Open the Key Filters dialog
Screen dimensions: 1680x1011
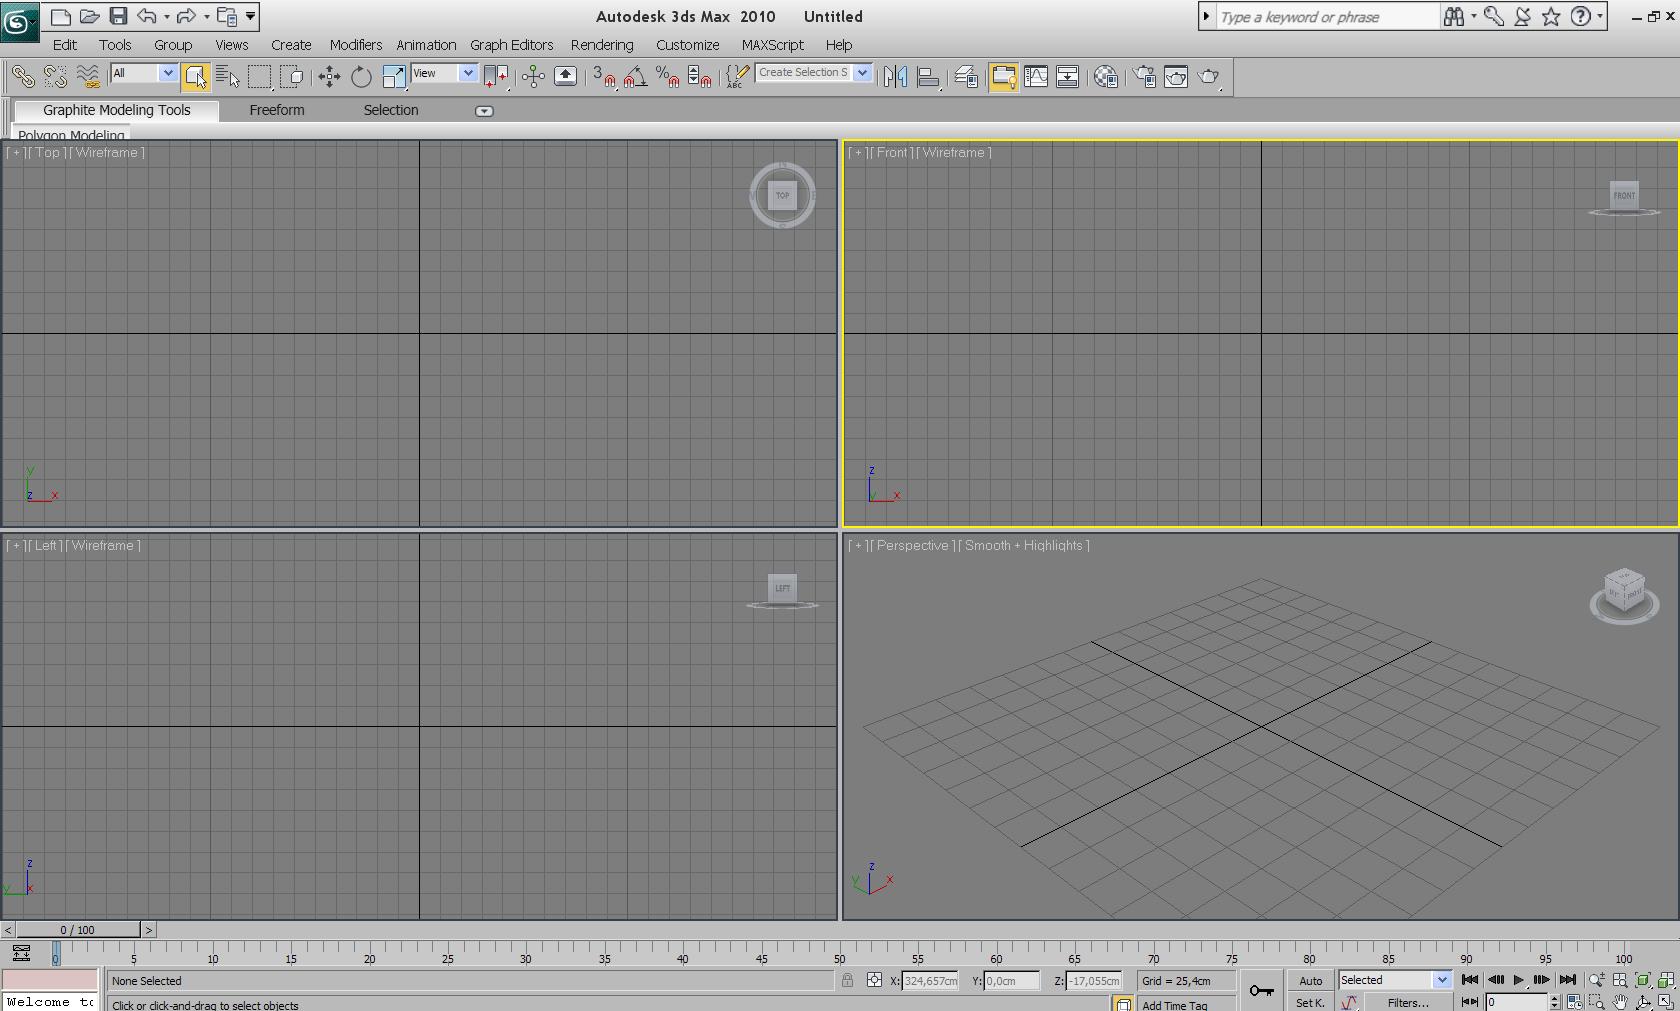(1408, 1002)
